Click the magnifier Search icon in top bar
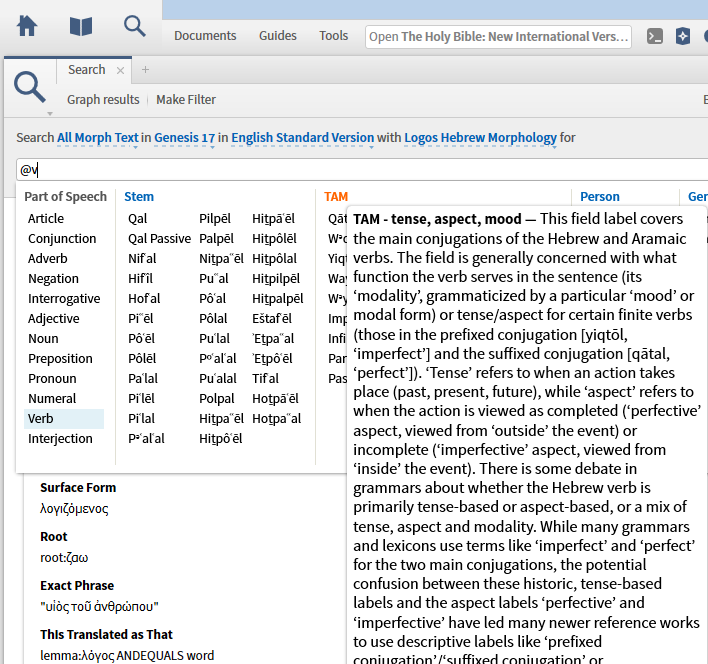This screenshot has width=708, height=664. pyautogui.click(x=135, y=26)
